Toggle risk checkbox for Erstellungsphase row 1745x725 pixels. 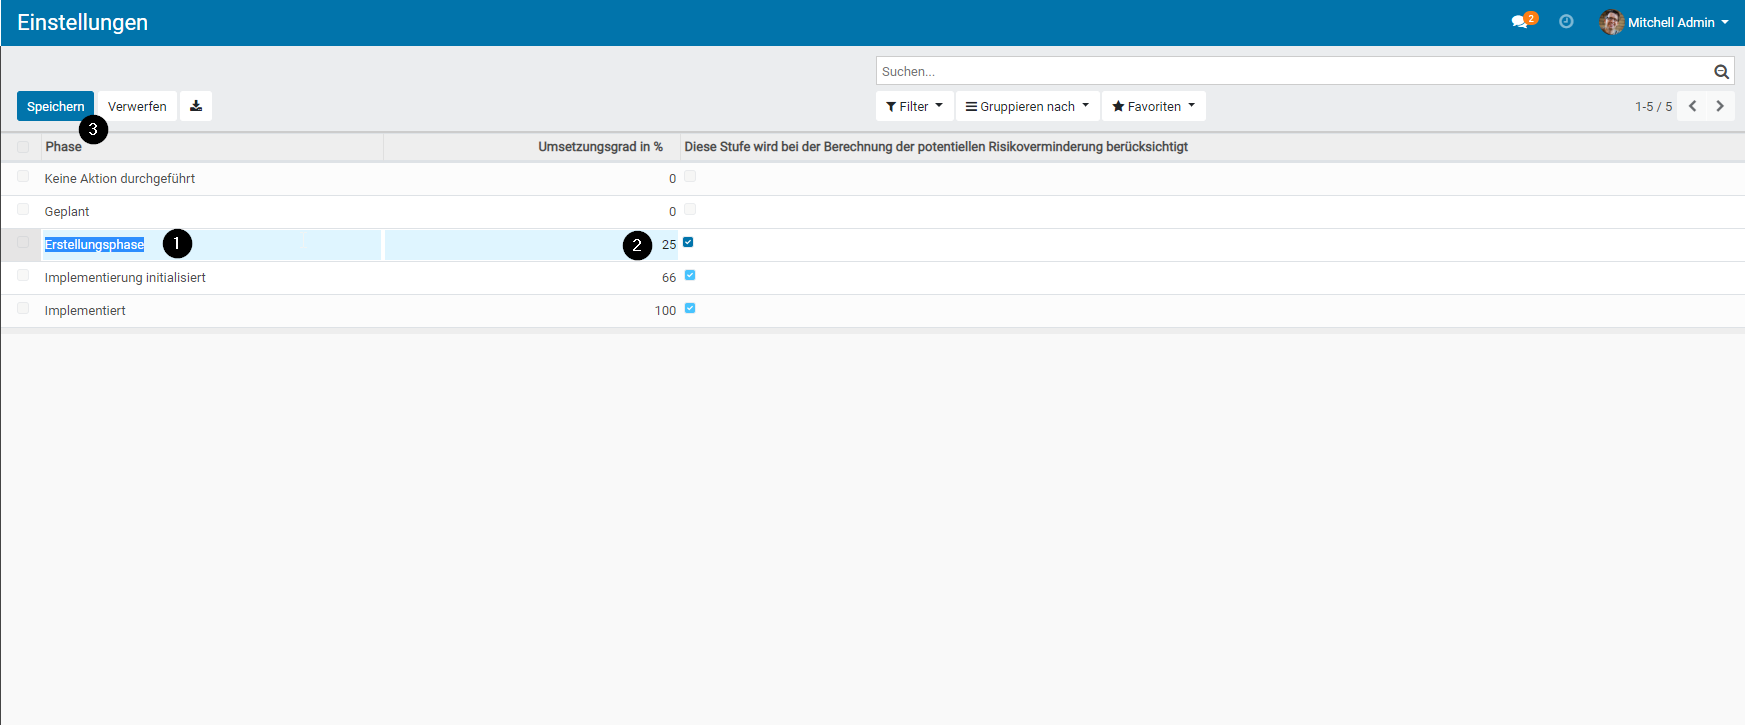tap(688, 243)
